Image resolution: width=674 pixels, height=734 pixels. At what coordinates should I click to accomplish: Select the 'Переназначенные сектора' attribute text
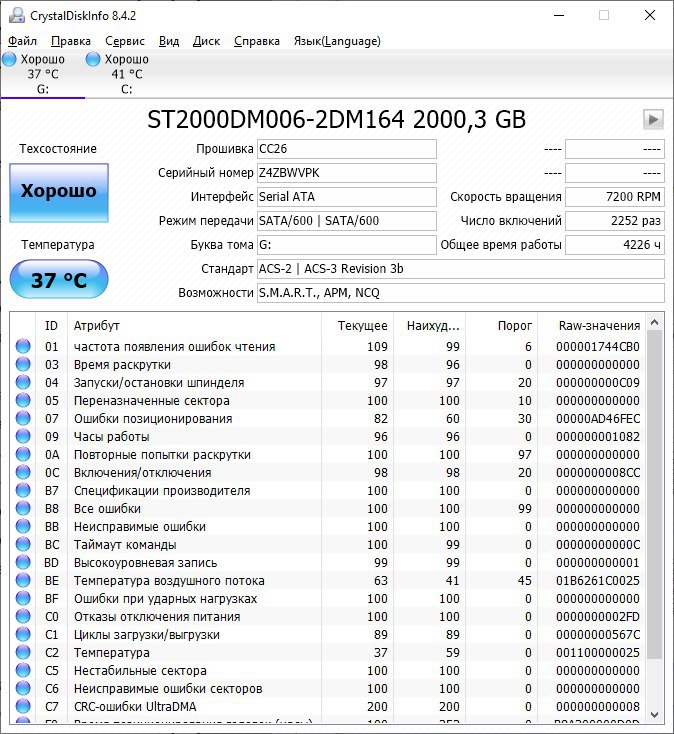click(x=152, y=401)
